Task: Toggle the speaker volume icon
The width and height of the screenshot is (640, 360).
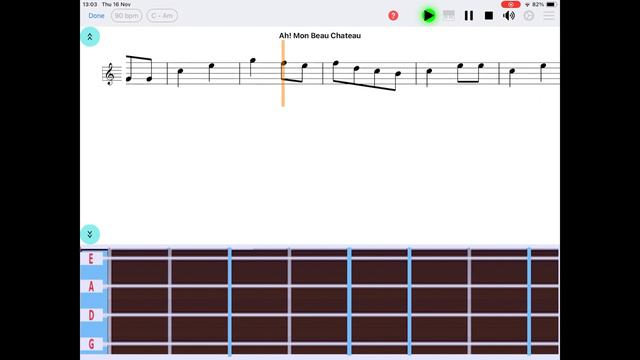Action: point(509,16)
